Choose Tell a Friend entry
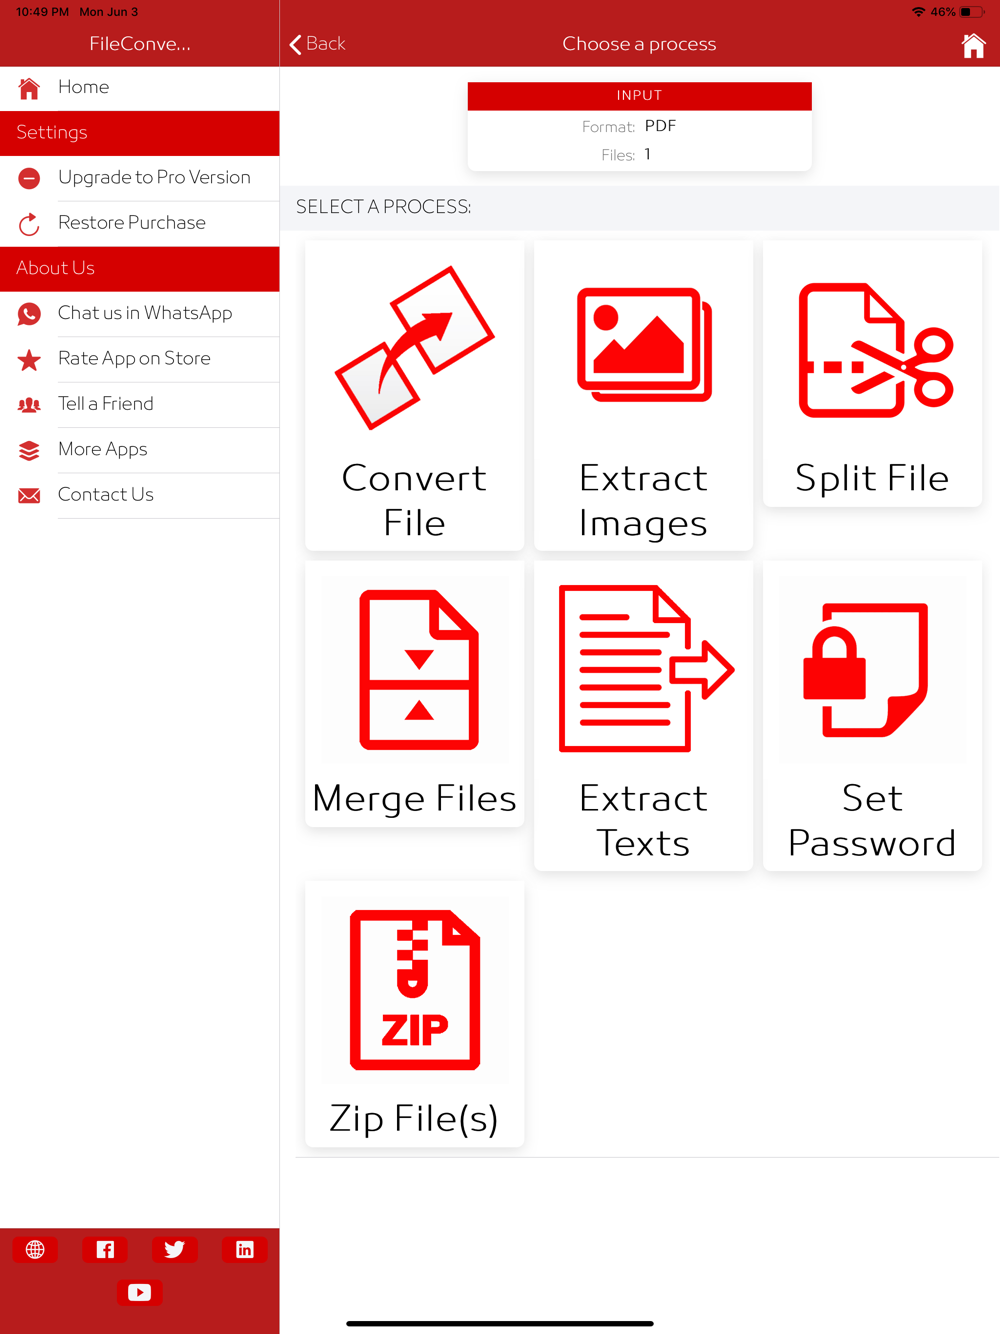The width and height of the screenshot is (1000, 1334). point(140,404)
